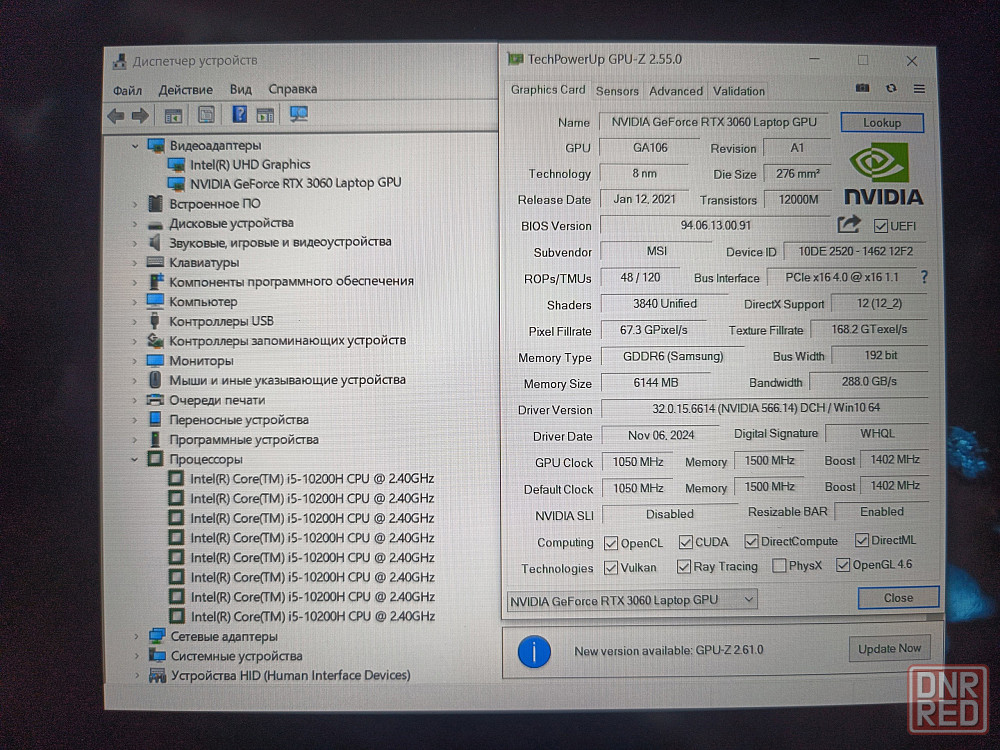The width and height of the screenshot is (1000, 750).
Task: Toggle the OpenGL 4.6 checkbox
Action: [x=842, y=565]
